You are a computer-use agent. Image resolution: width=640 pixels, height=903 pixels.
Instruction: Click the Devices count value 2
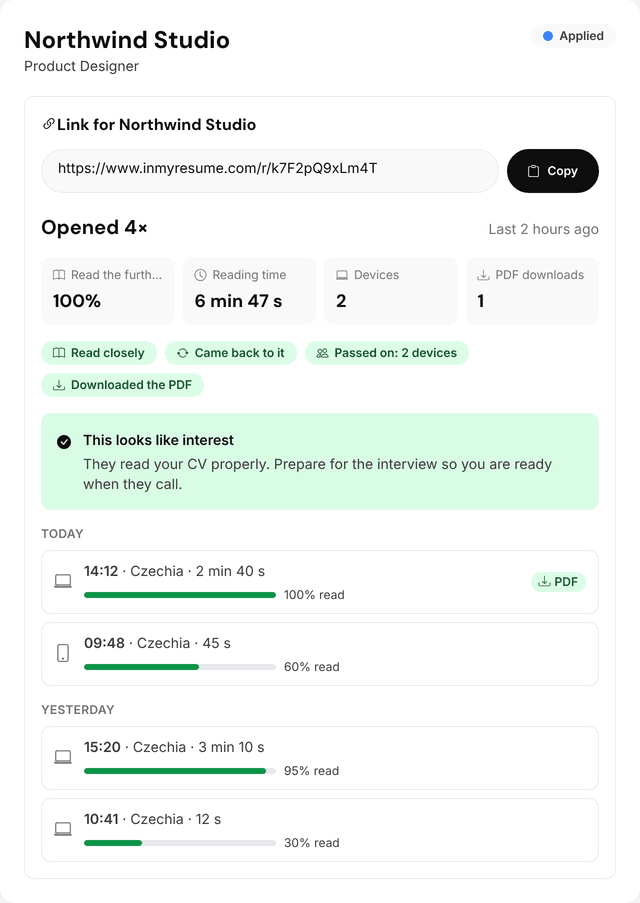tap(341, 301)
